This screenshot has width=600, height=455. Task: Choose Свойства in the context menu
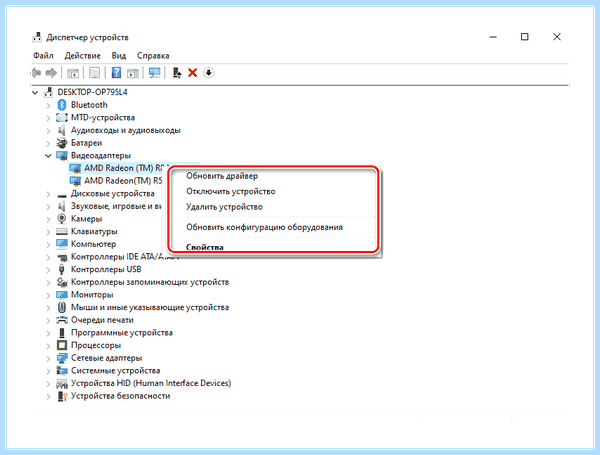(x=205, y=247)
